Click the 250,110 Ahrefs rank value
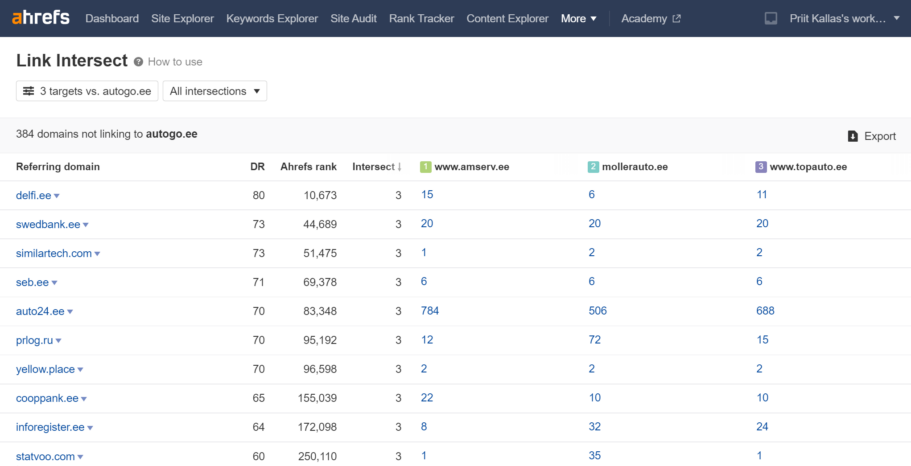 pos(317,457)
